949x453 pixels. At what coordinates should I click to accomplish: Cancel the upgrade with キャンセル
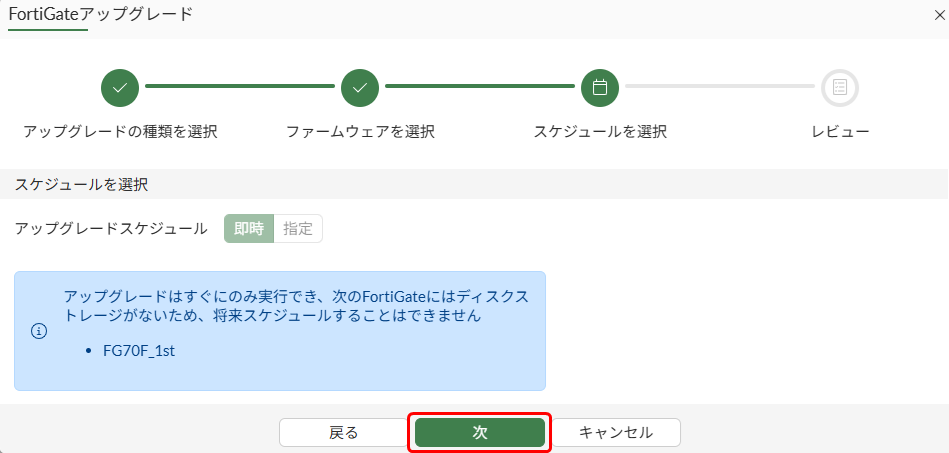616,432
